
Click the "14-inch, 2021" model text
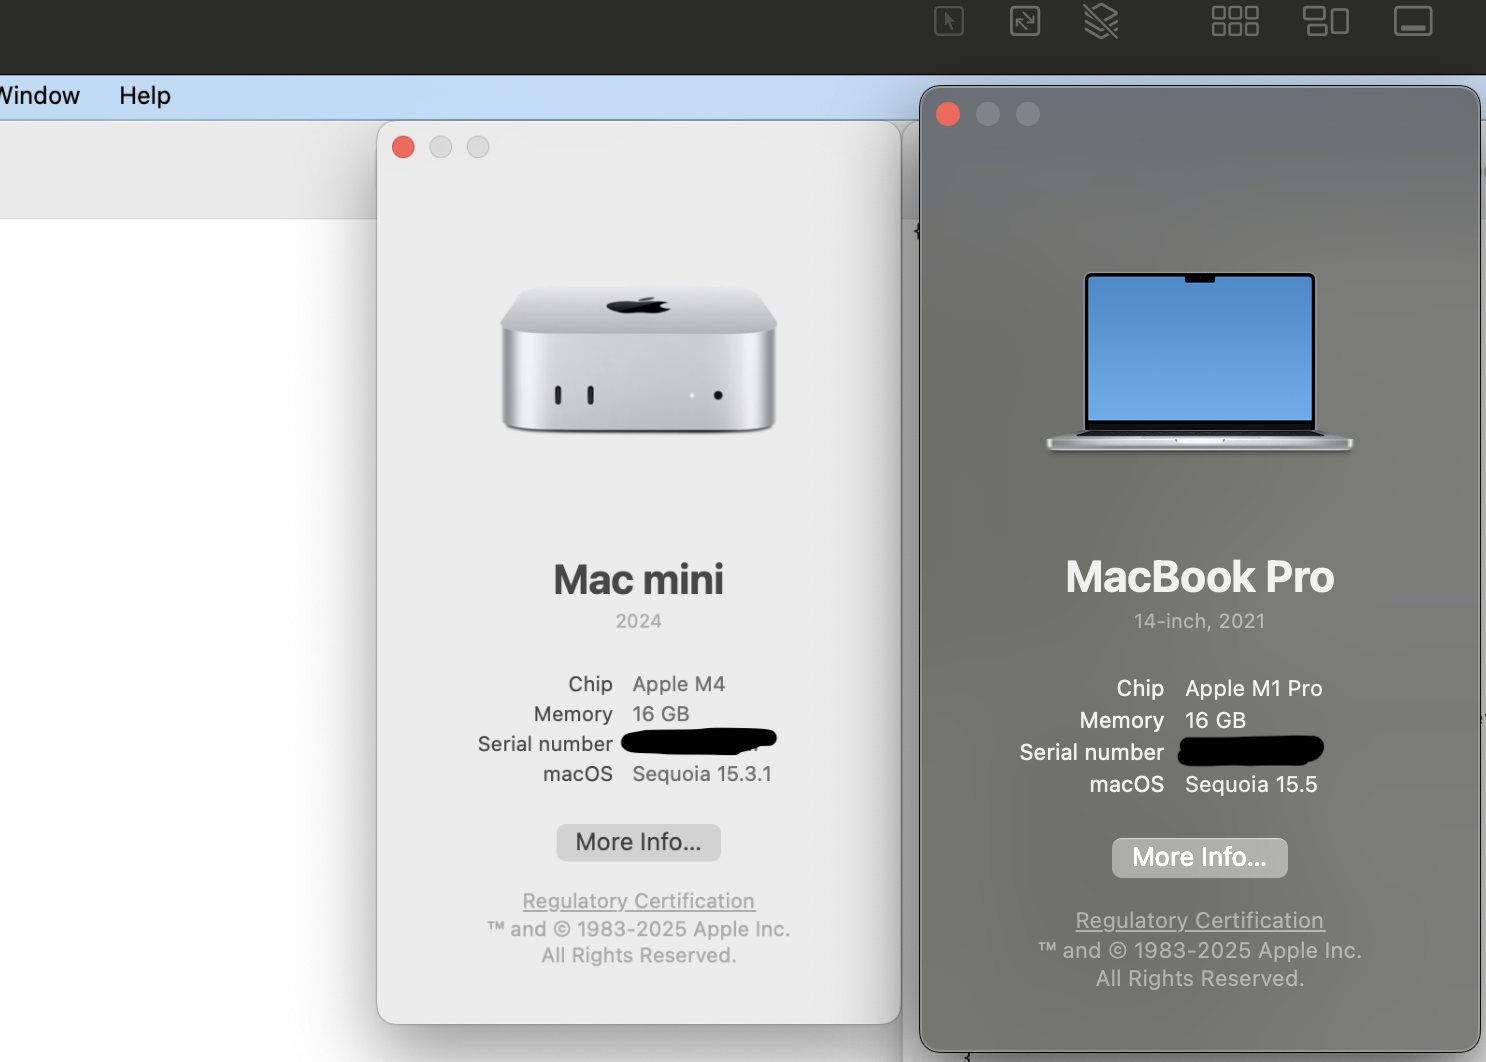1200,621
